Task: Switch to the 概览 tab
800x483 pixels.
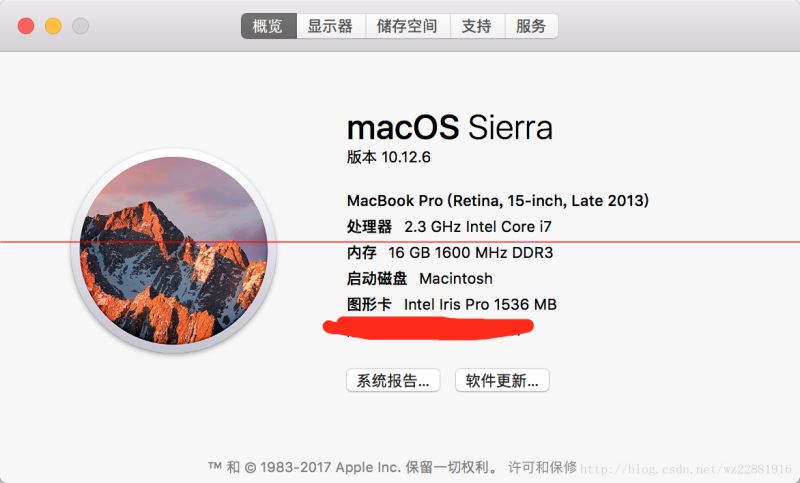Action: click(x=268, y=26)
